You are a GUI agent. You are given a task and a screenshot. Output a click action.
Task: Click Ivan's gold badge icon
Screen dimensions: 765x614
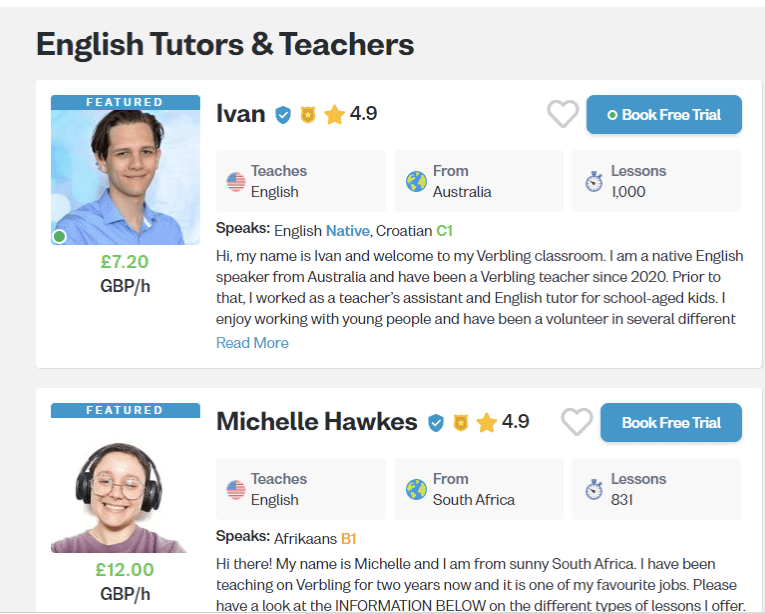308,115
